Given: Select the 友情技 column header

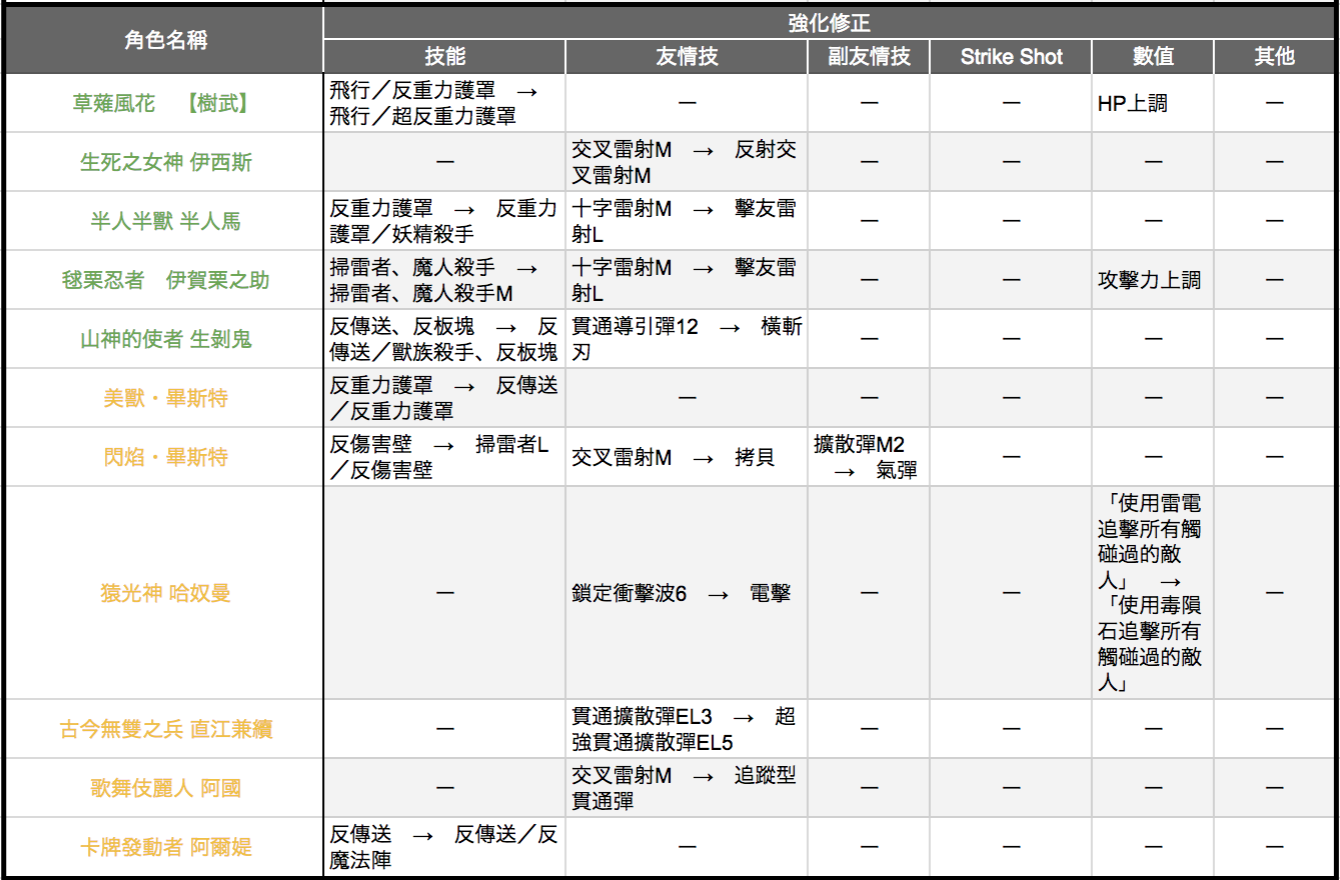Looking at the screenshot, I should [x=687, y=57].
